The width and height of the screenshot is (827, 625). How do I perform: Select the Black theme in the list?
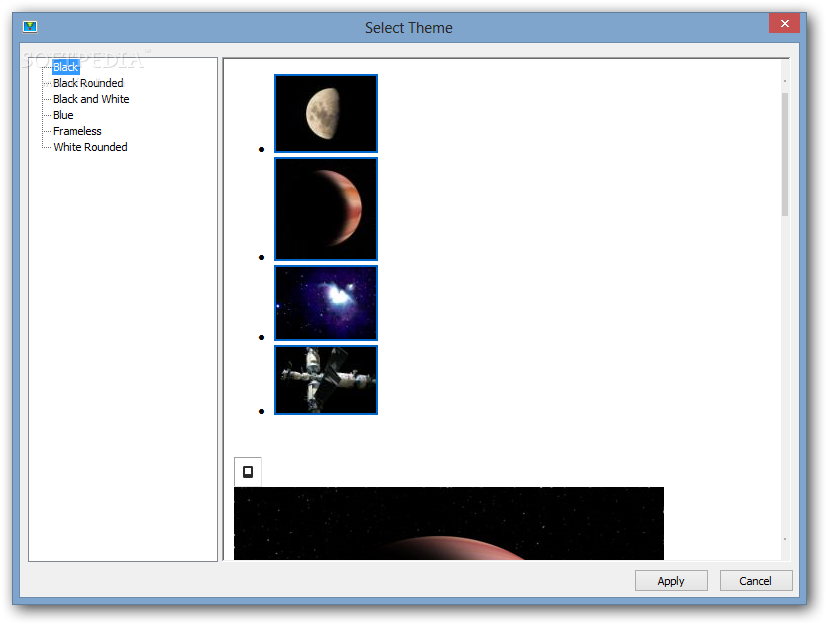[65, 67]
